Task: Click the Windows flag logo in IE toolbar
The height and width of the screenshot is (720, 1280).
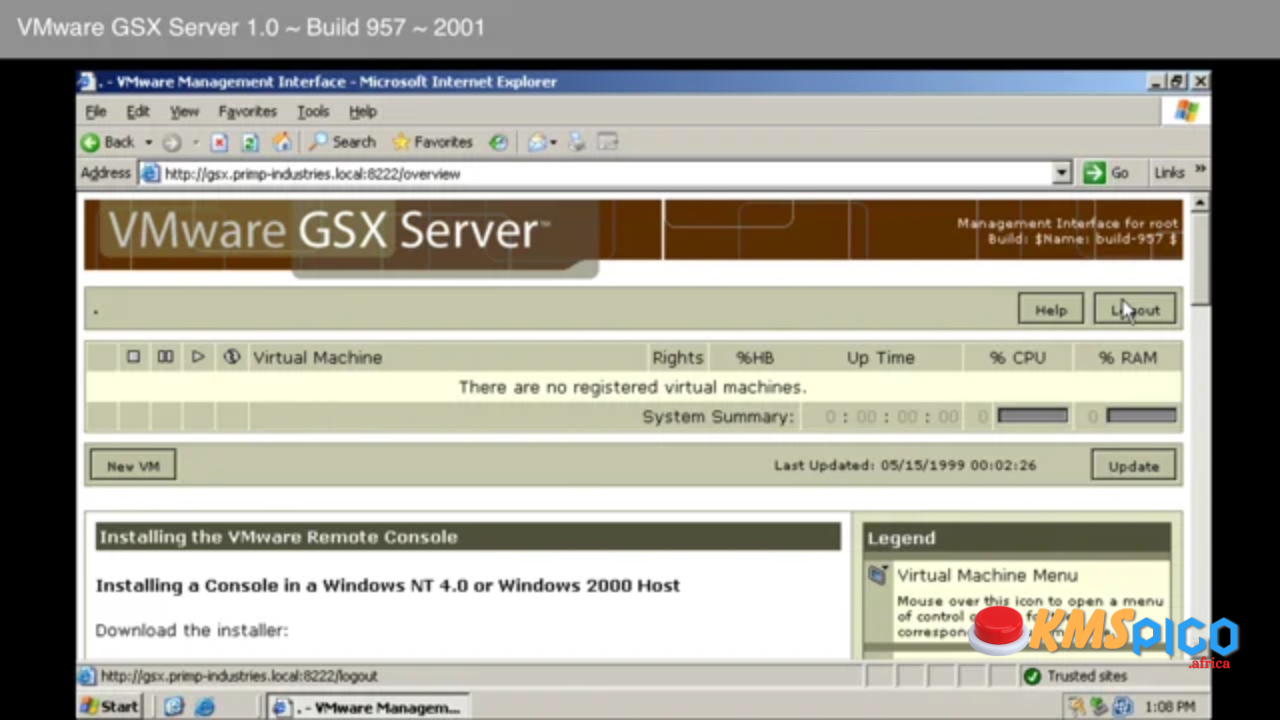Action: coord(1186,111)
